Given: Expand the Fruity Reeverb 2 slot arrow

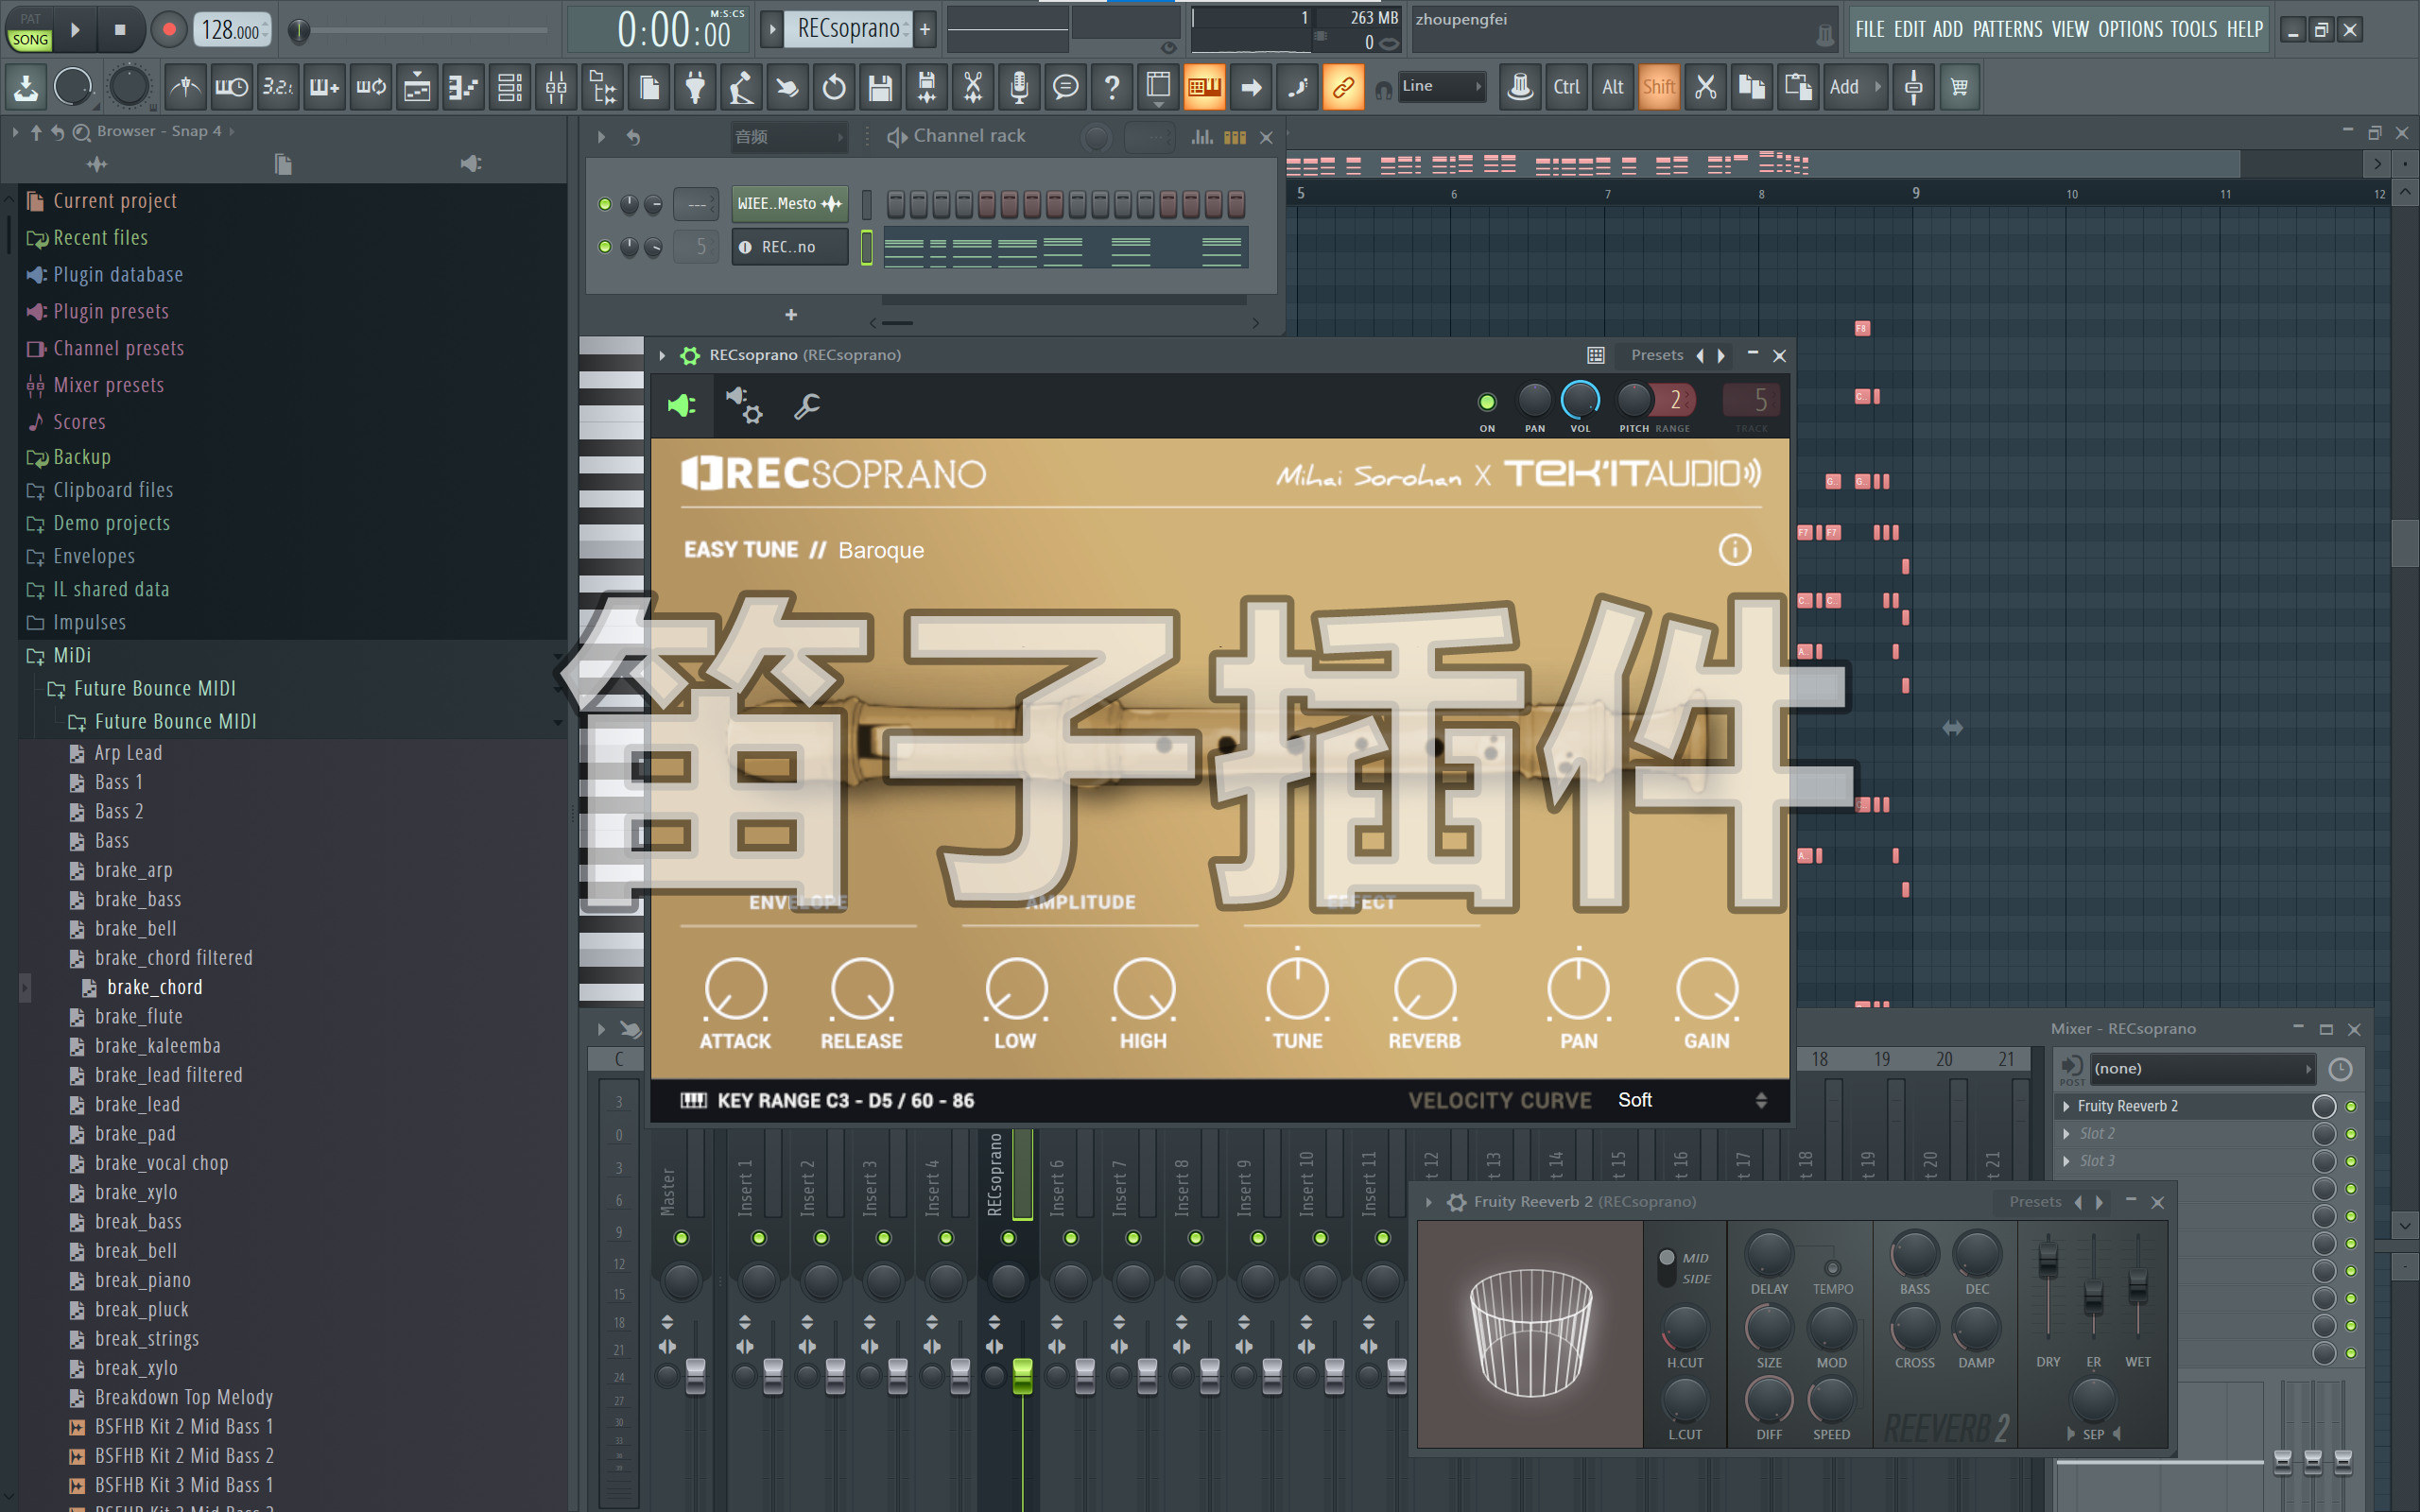Looking at the screenshot, I should (x=2066, y=1106).
